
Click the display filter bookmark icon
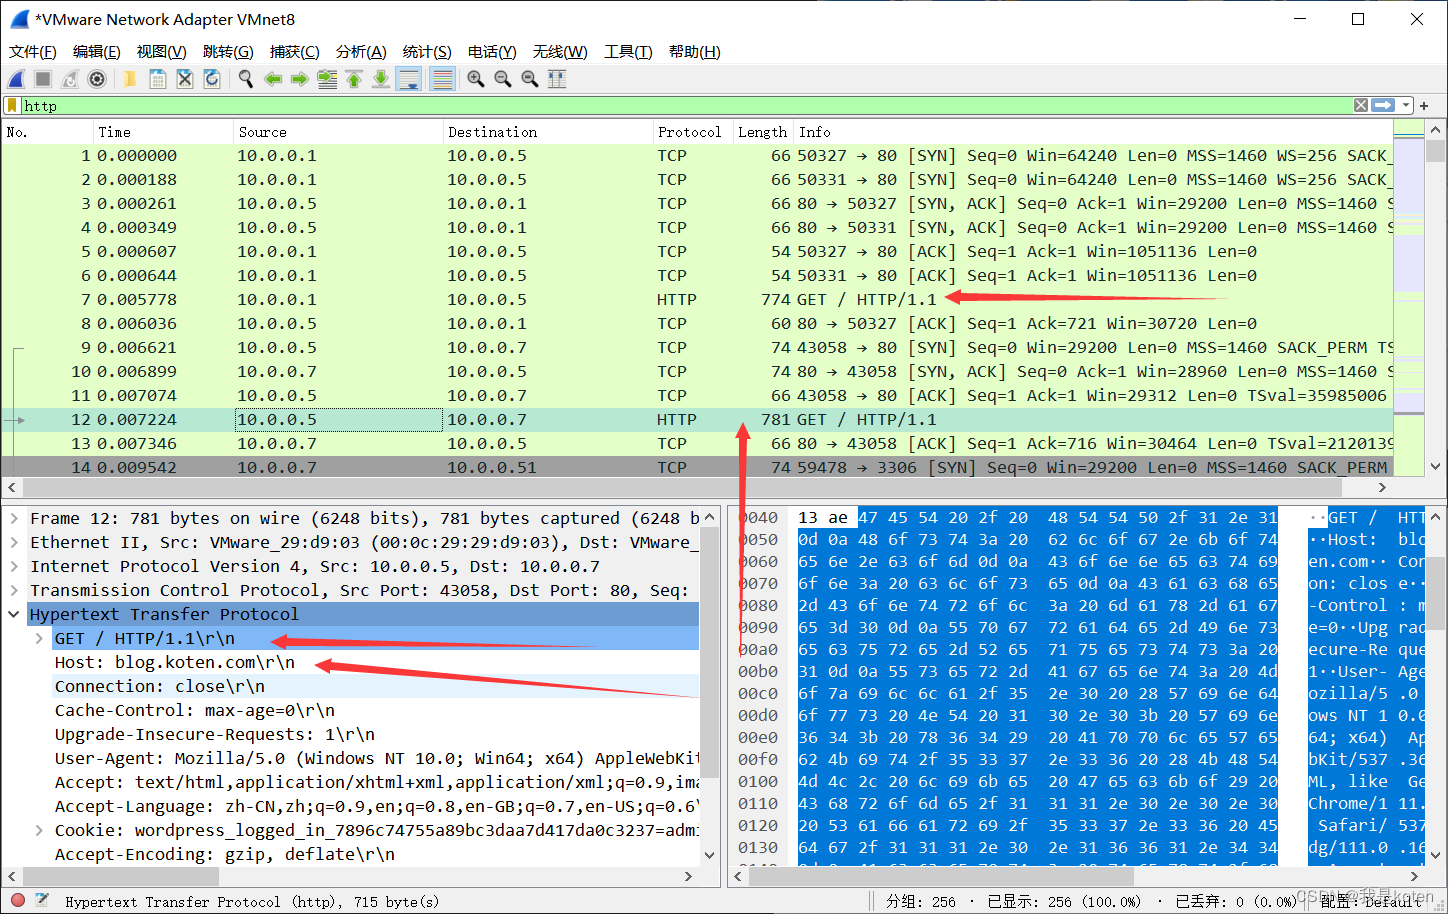12,105
